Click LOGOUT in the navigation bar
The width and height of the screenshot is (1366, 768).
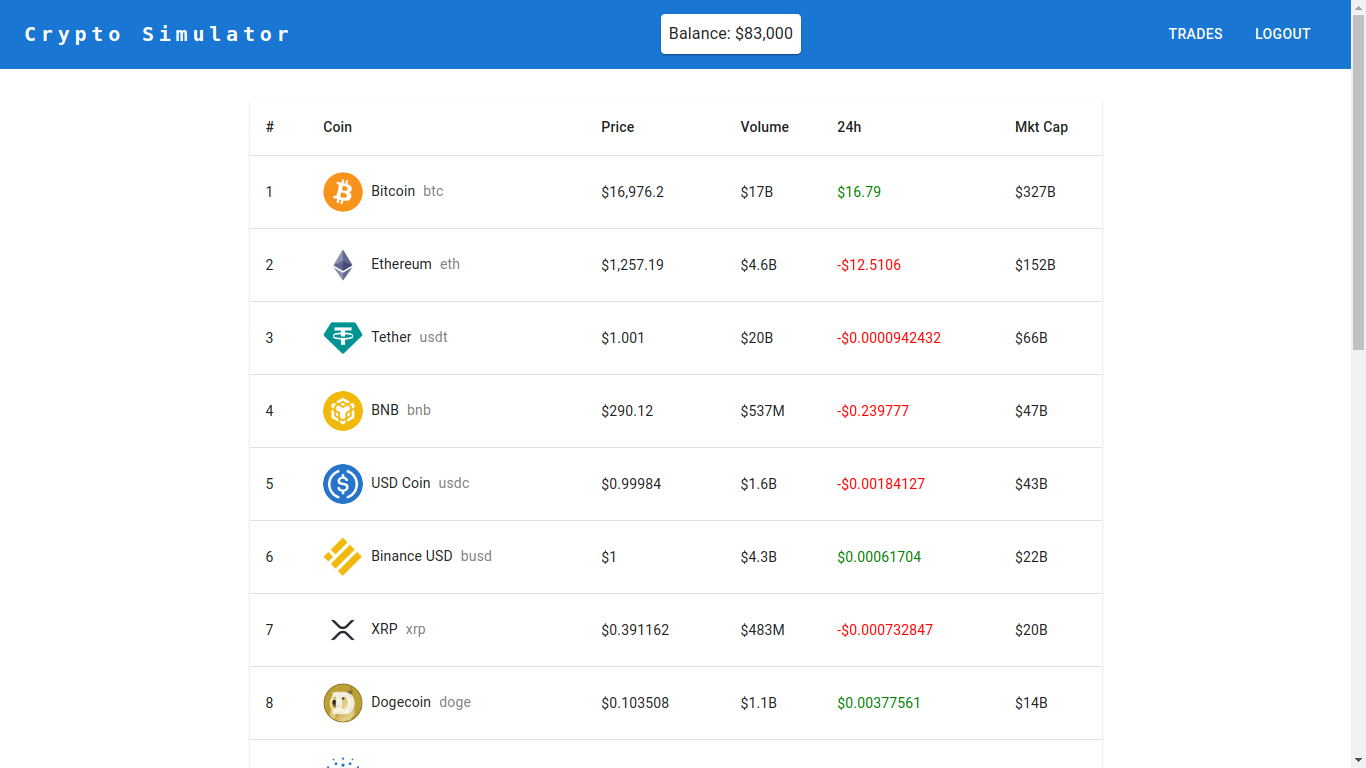click(1282, 33)
